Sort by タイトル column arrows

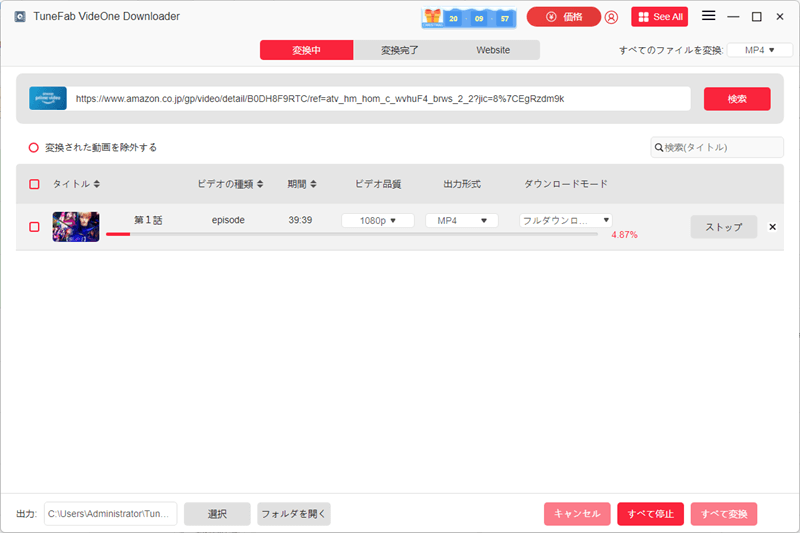(x=97, y=184)
